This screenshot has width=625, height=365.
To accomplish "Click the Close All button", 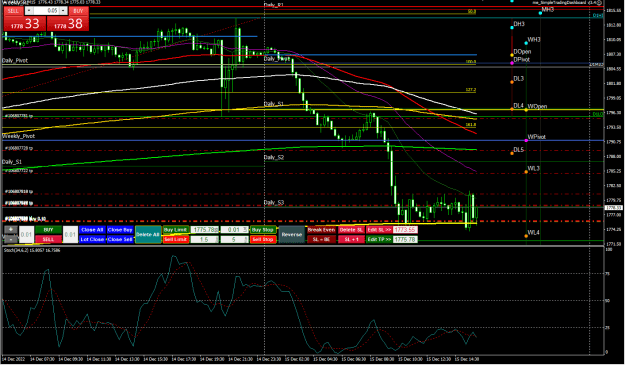I will (x=92, y=230).
